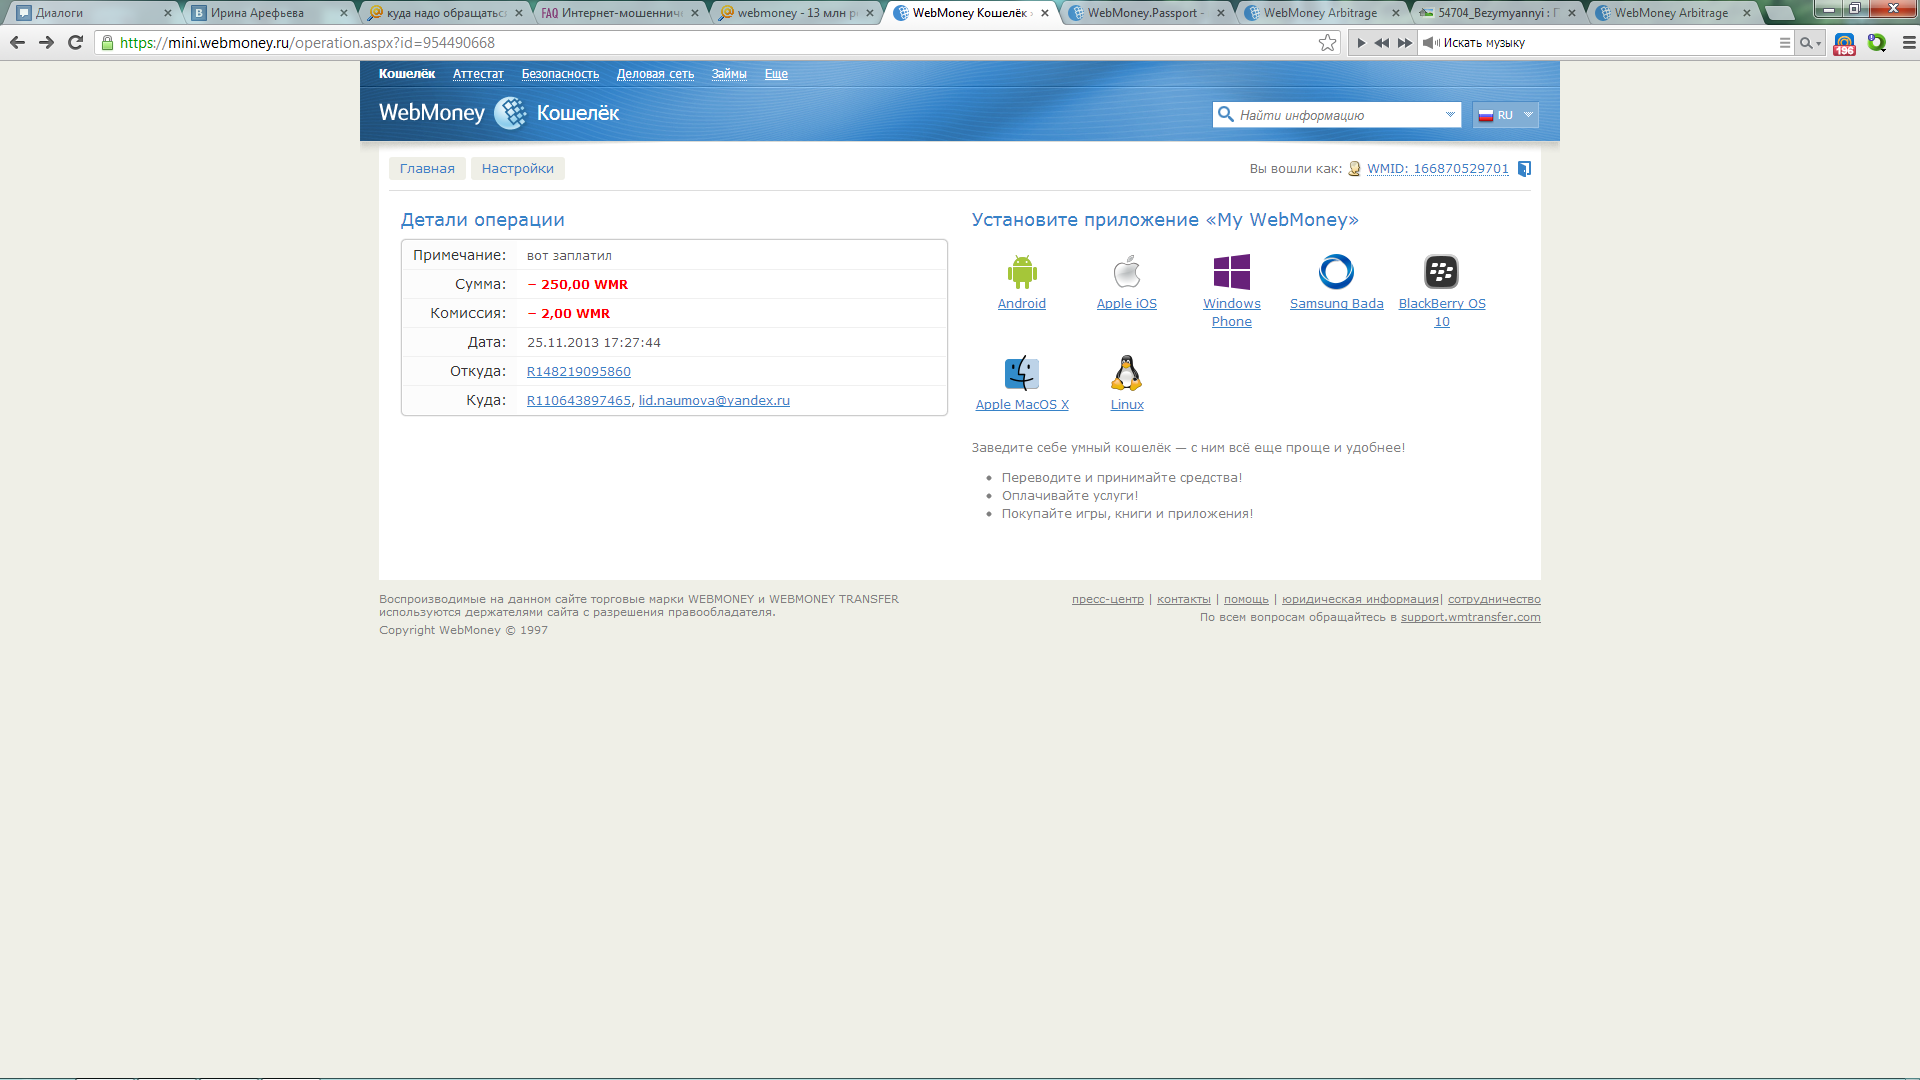Image resolution: width=1920 pixels, height=1080 pixels.
Task: Click the browser back arrow
Action: click(x=17, y=43)
